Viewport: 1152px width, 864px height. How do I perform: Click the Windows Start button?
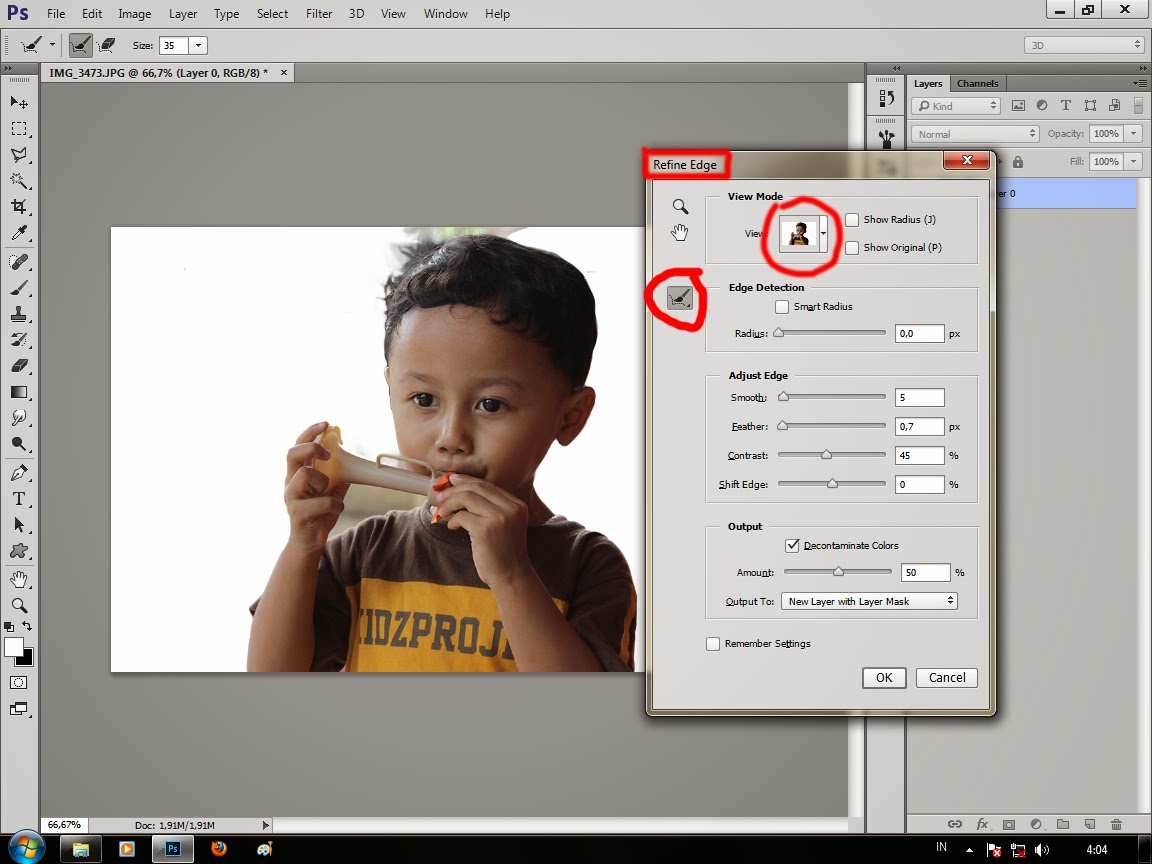26,847
